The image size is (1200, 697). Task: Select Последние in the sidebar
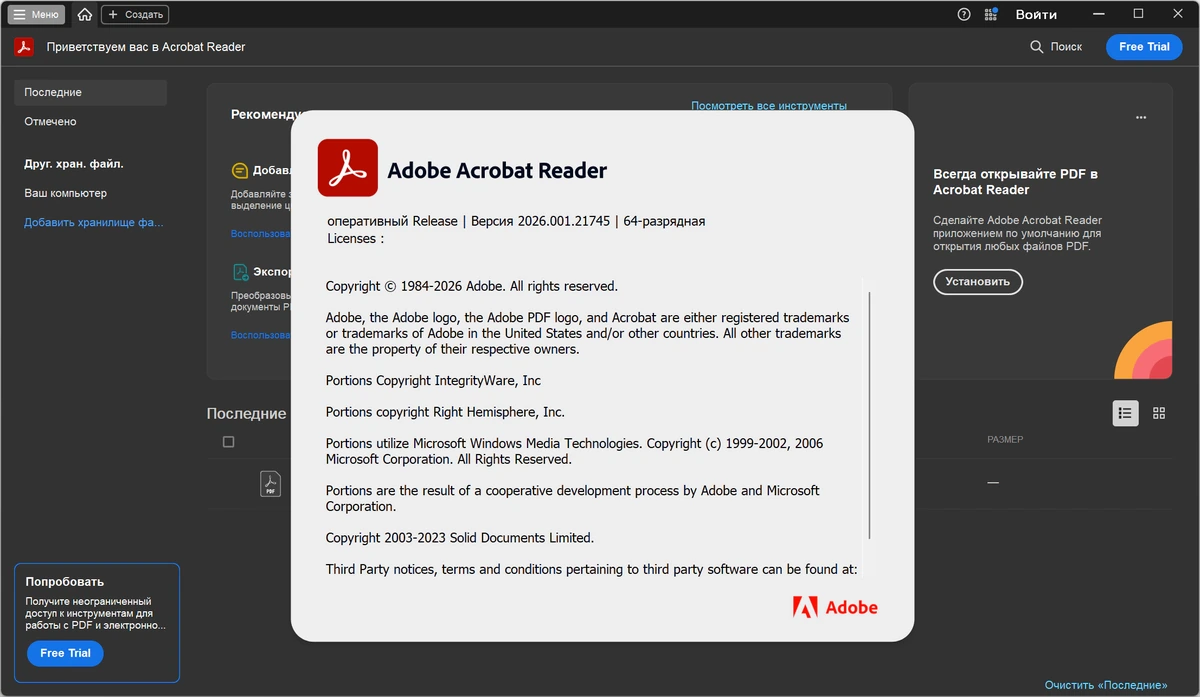(90, 92)
